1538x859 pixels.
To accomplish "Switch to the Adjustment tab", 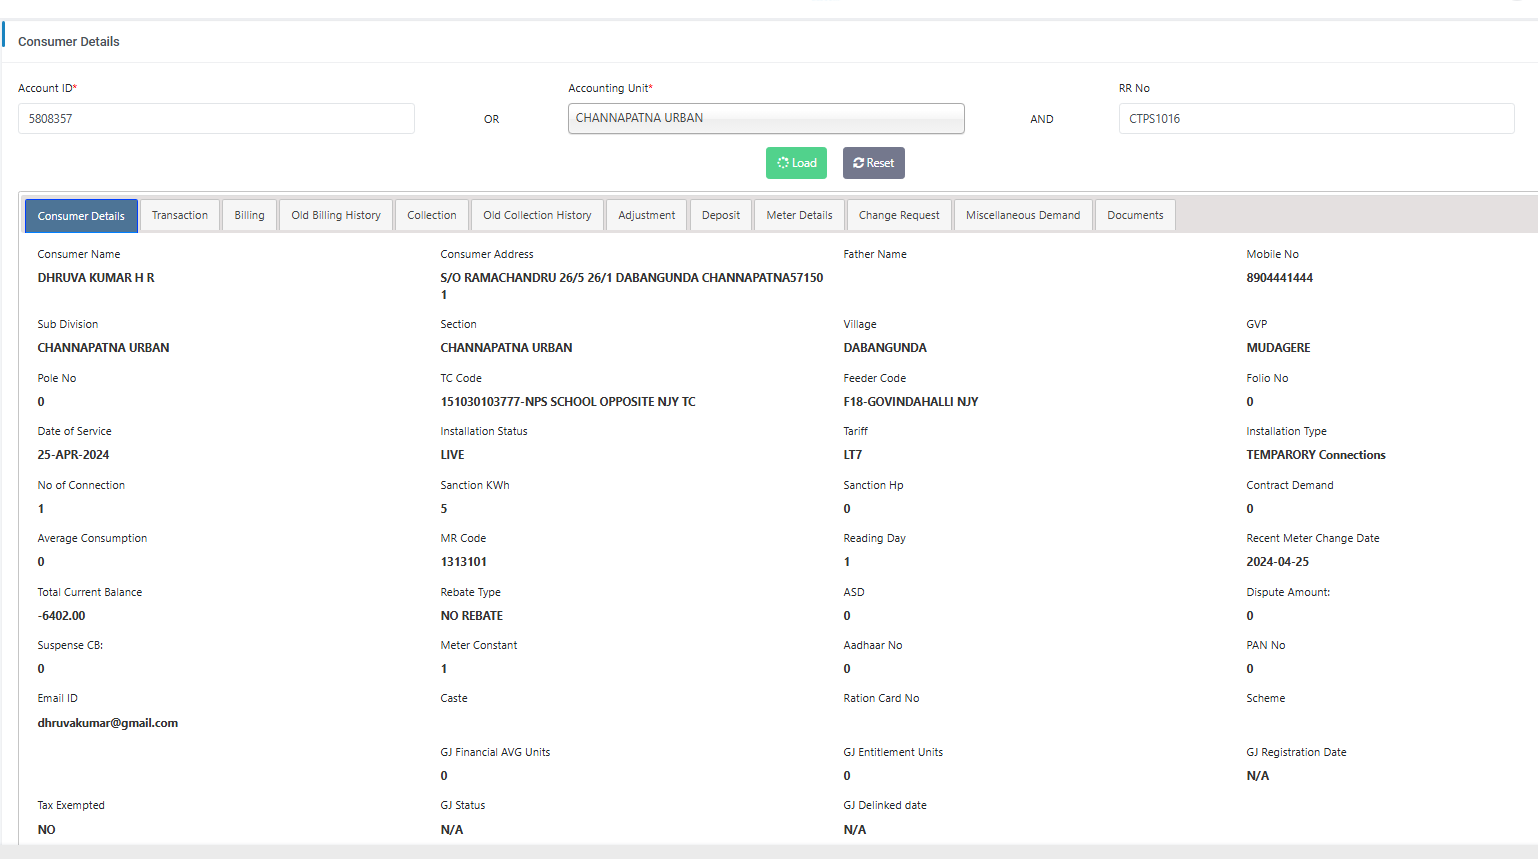I will click(646, 215).
